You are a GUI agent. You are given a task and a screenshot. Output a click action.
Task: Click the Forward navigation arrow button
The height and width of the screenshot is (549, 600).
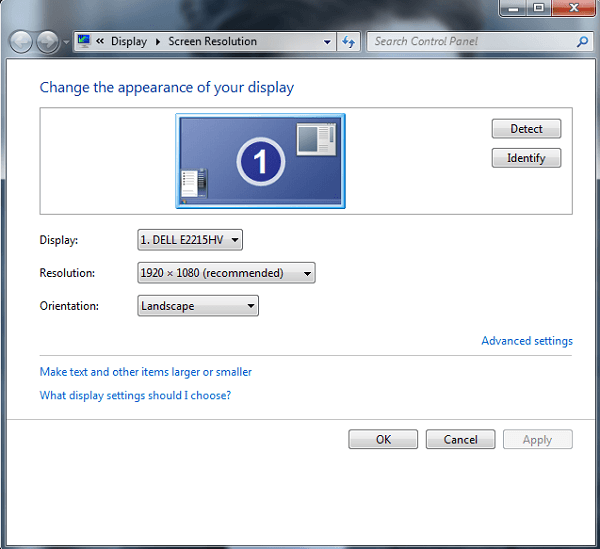click(x=47, y=42)
